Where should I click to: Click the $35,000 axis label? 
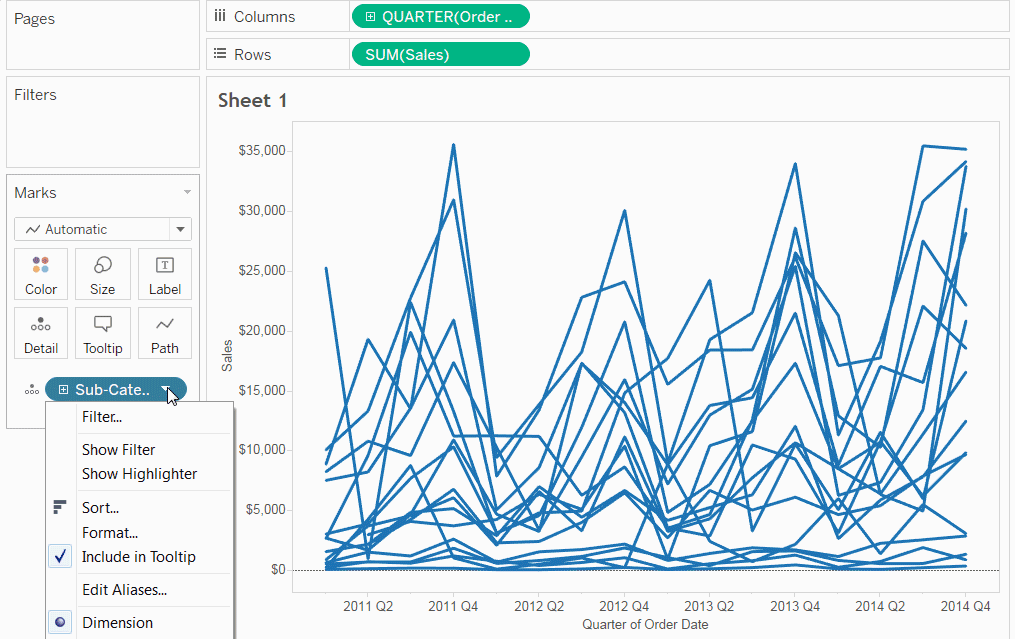point(262,150)
